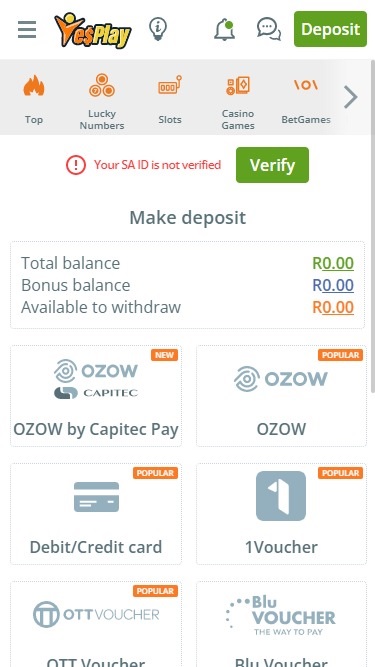The height and width of the screenshot is (667, 375).
Task: Click the green Deposit button
Action: click(x=330, y=29)
